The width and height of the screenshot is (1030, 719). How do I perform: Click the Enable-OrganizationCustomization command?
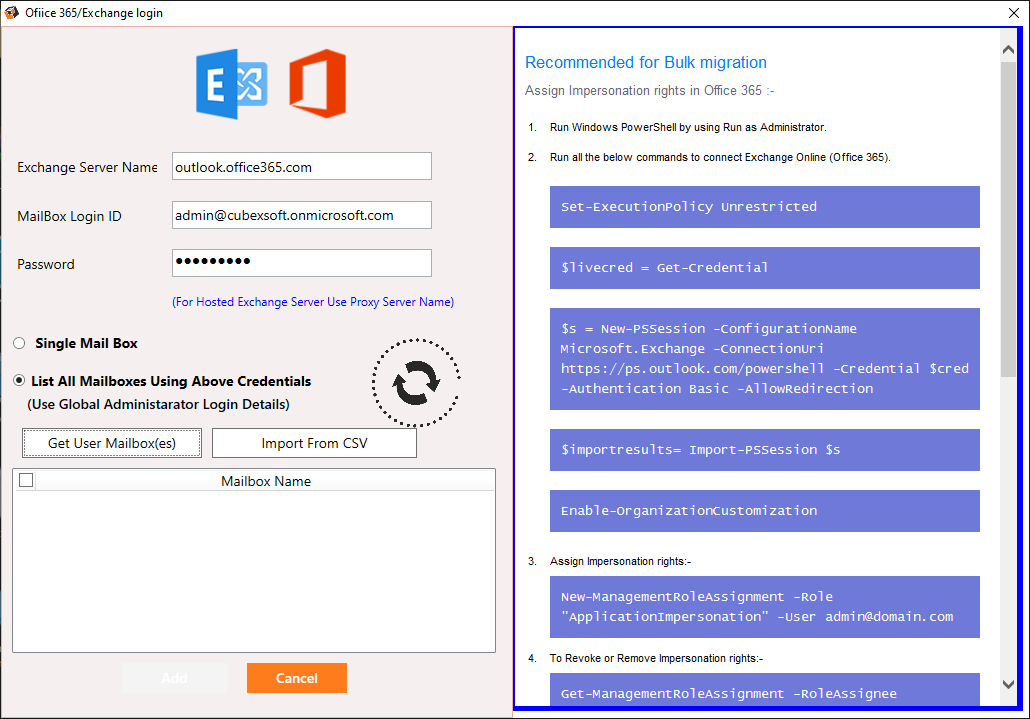point(765,511)
